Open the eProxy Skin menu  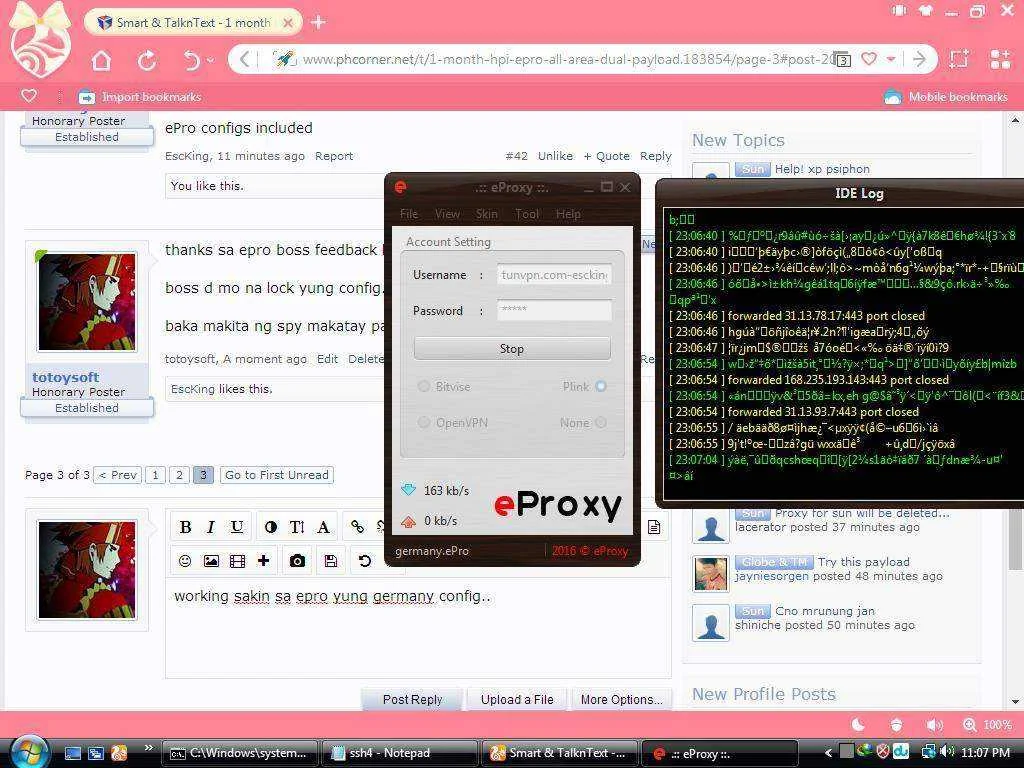pyautogui.click(x=487, y=214)
